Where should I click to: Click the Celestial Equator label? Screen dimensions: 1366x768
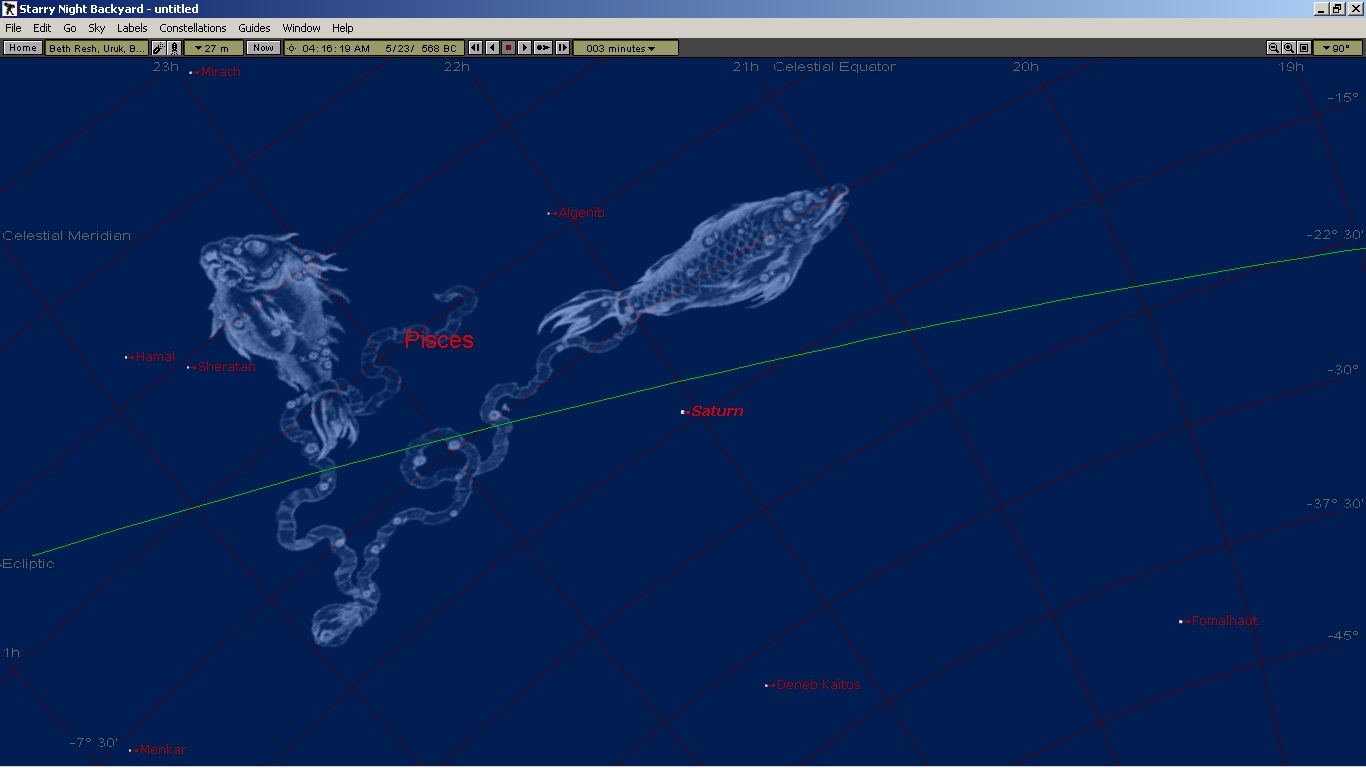[834, 67]
